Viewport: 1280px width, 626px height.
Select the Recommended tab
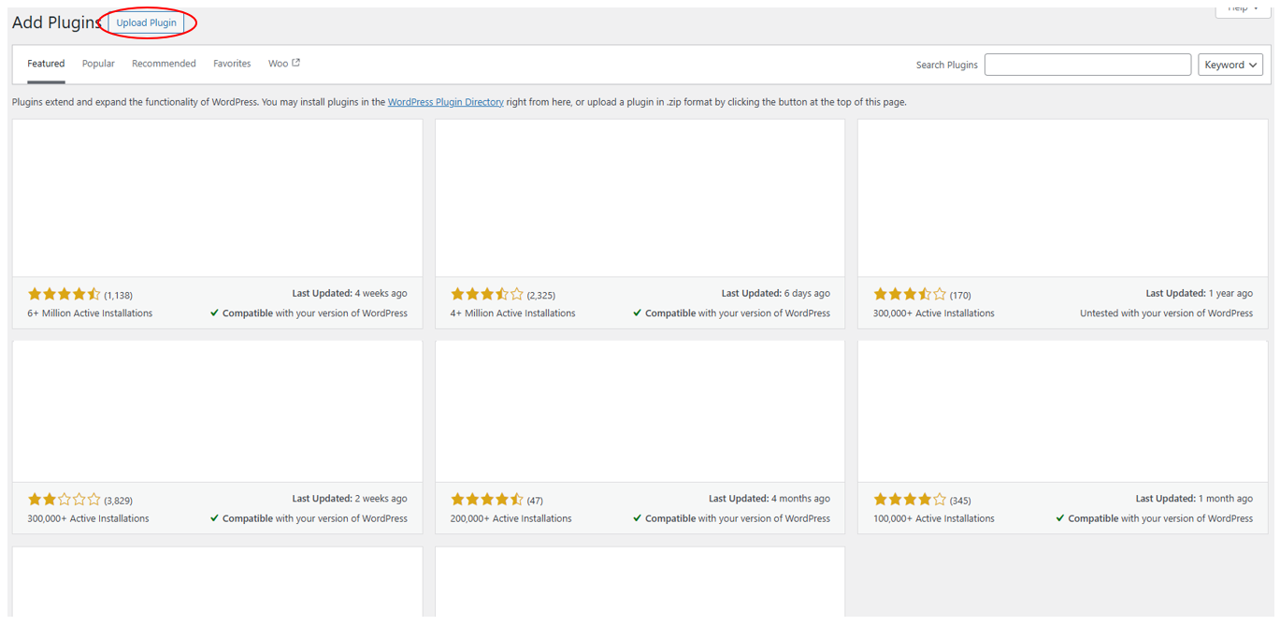coord(164,64)
